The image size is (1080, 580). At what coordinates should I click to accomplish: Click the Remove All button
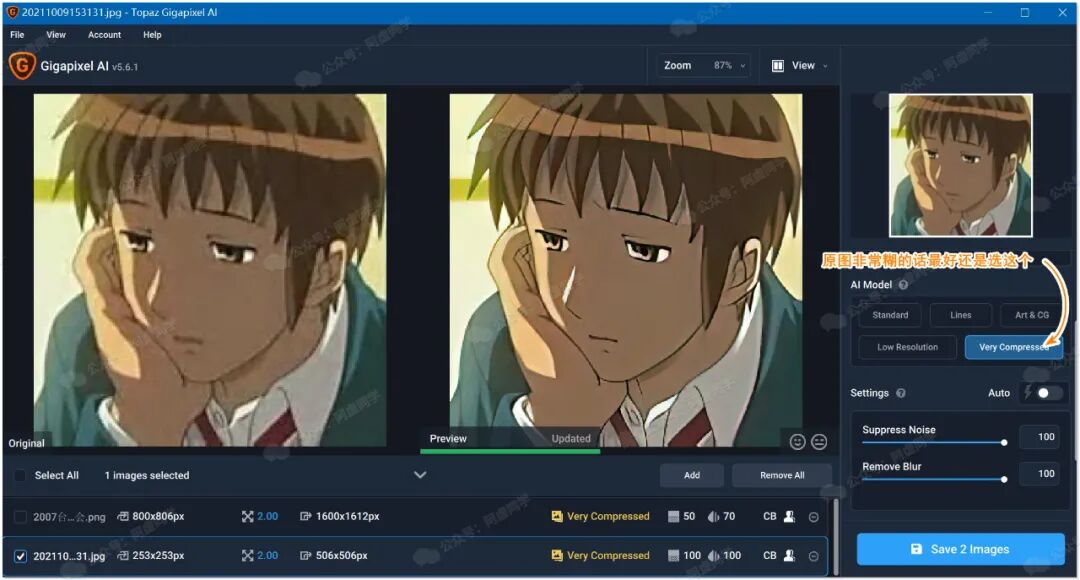click(782, 475)
